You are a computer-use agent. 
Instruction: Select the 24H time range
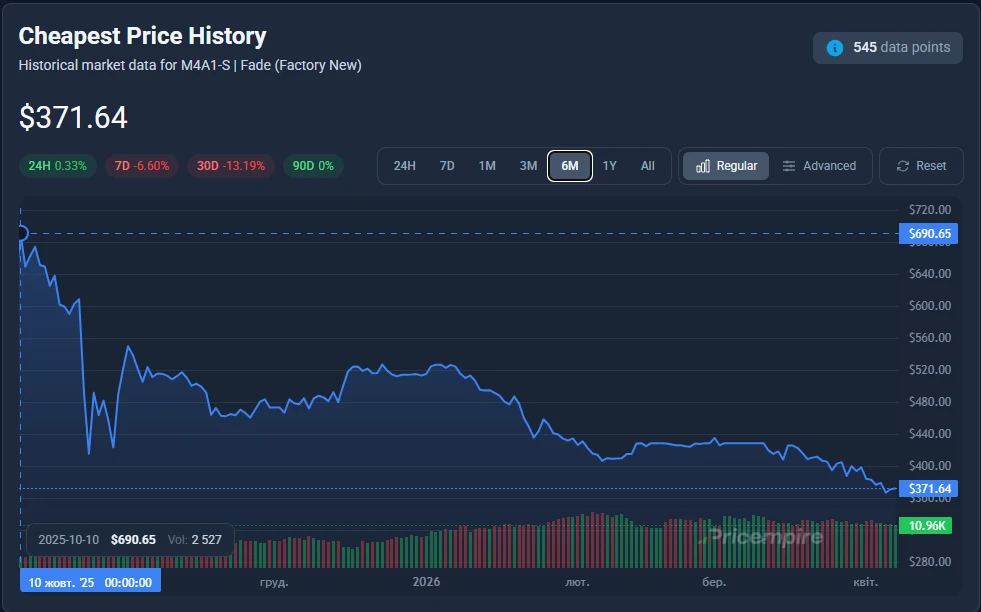pyautogui.click(x=404, y=166)
